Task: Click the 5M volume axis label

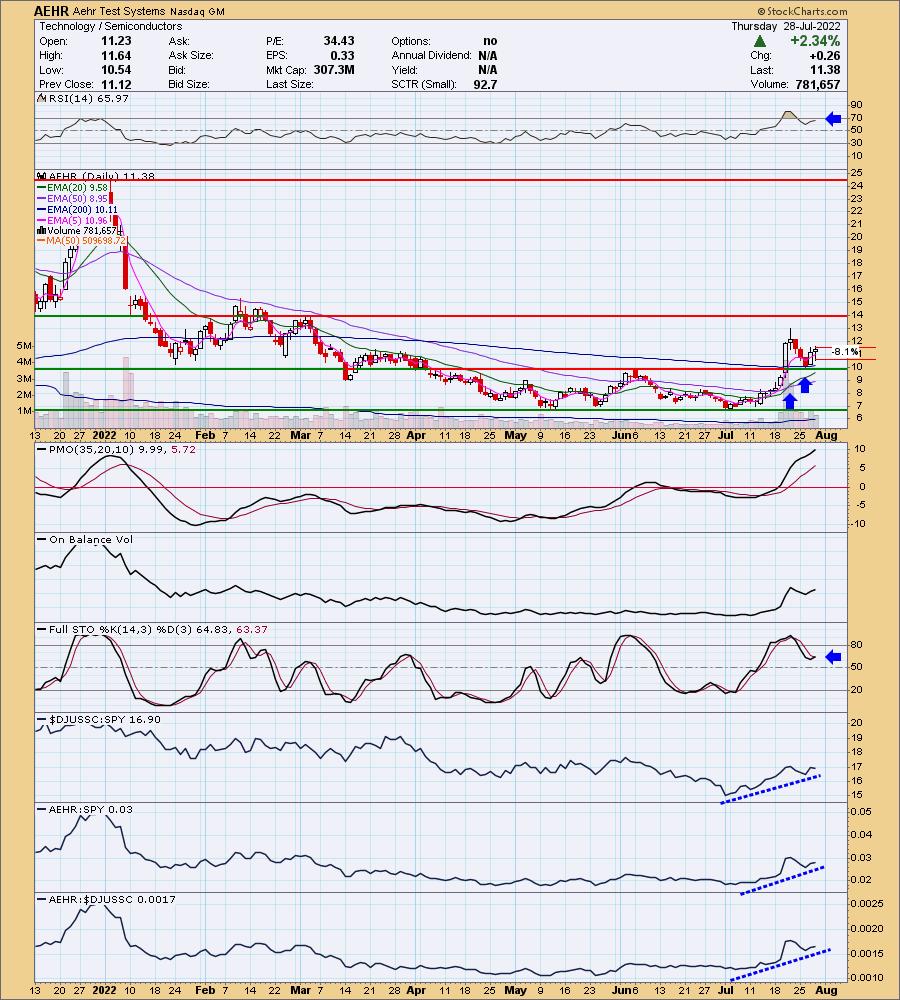Action: click(x=24, y=346)
